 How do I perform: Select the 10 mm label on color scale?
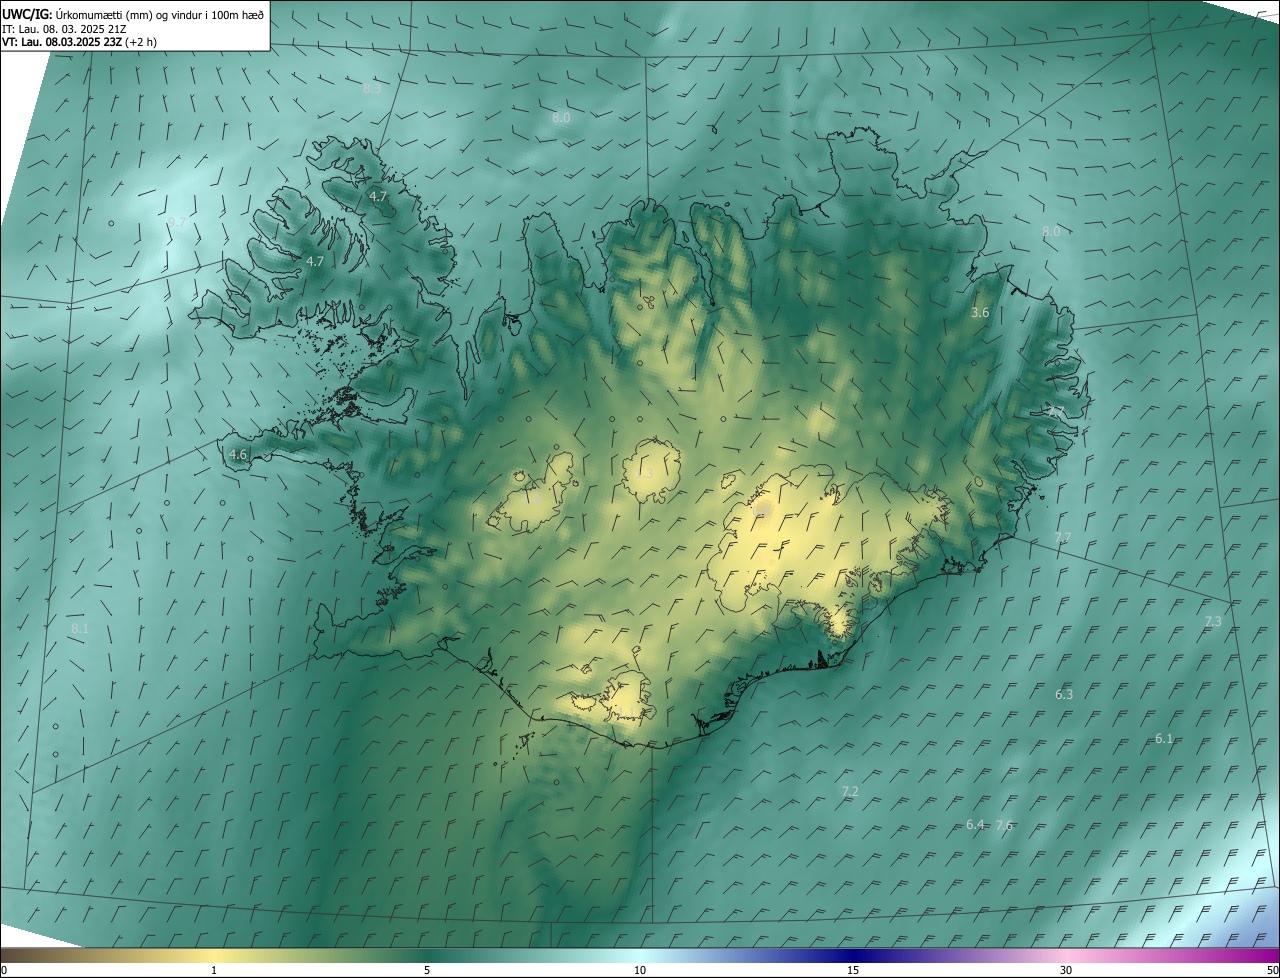tap(640, 970)
